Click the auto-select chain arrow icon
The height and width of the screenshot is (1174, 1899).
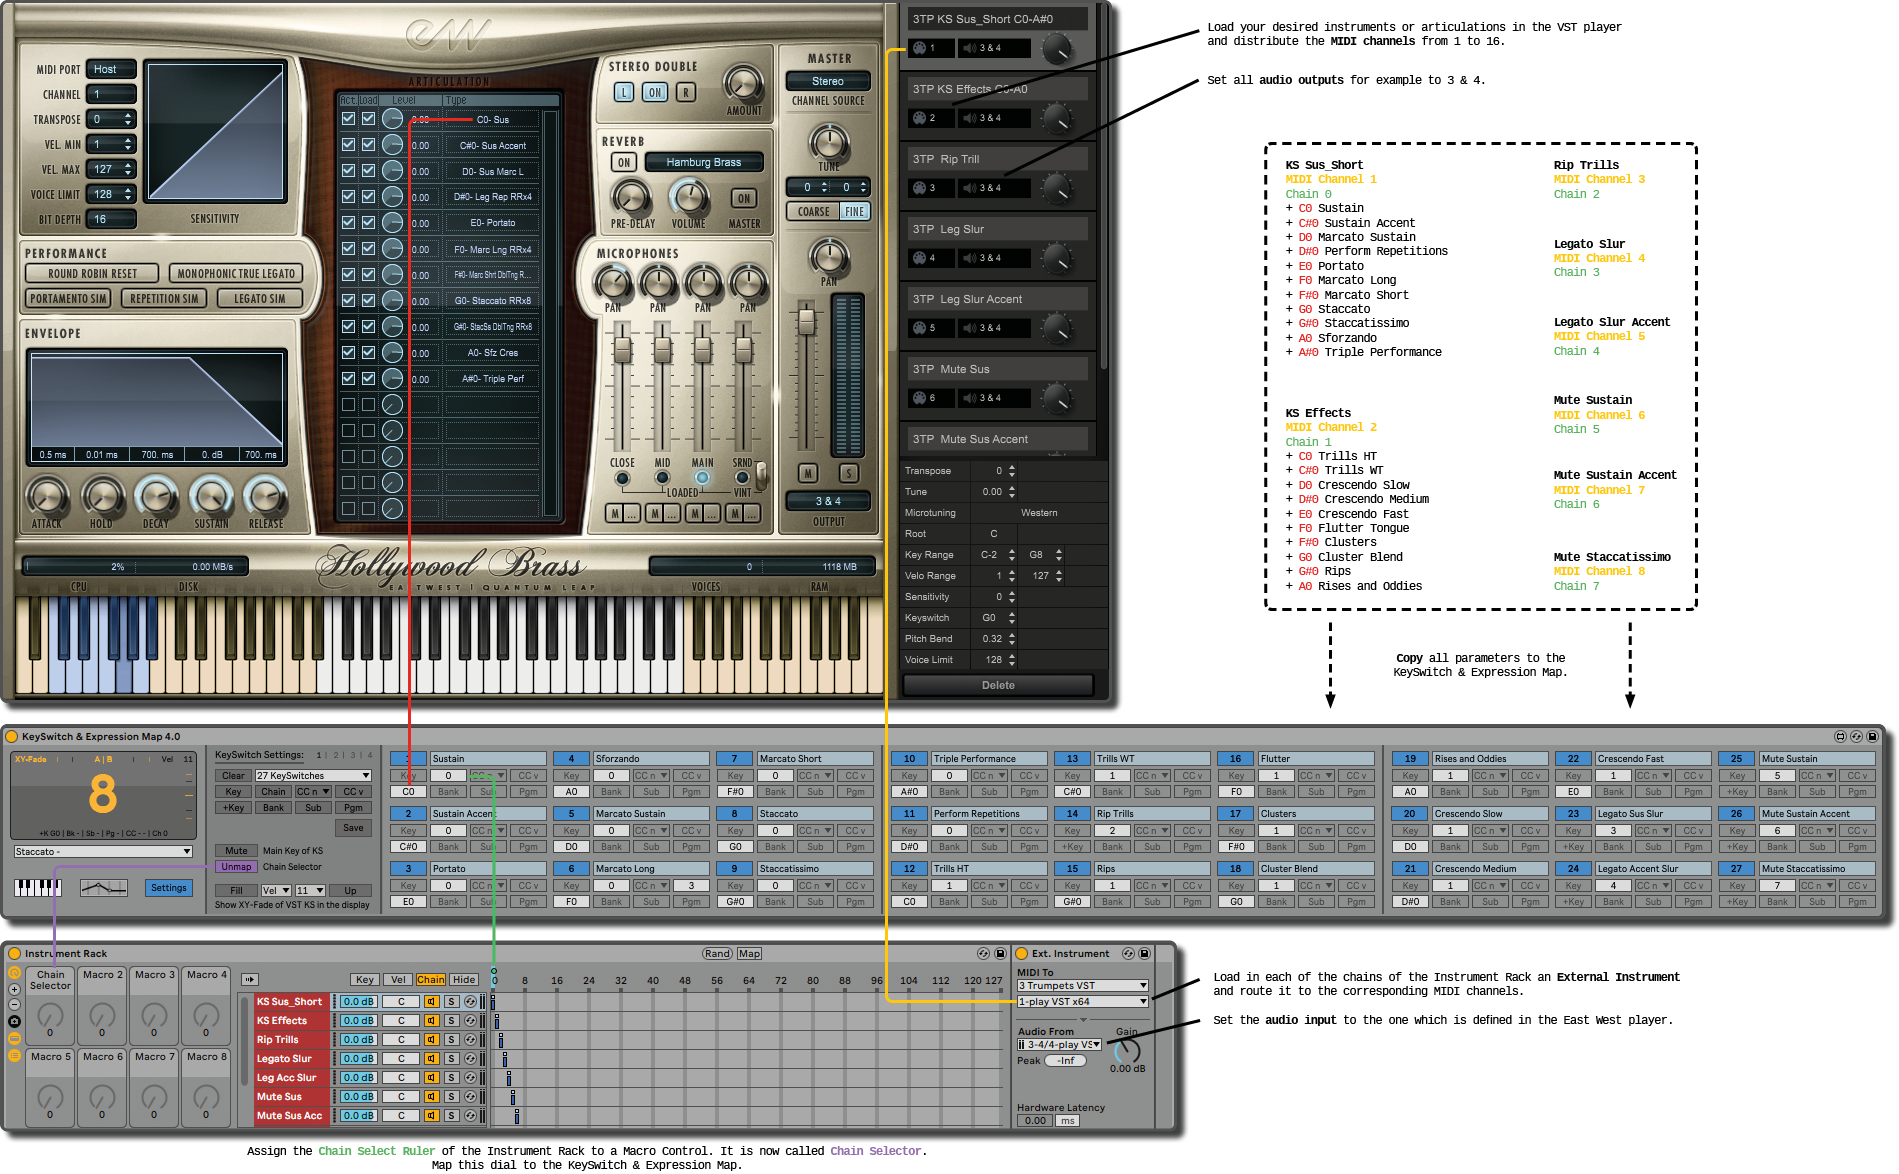[x=250, y=979]
